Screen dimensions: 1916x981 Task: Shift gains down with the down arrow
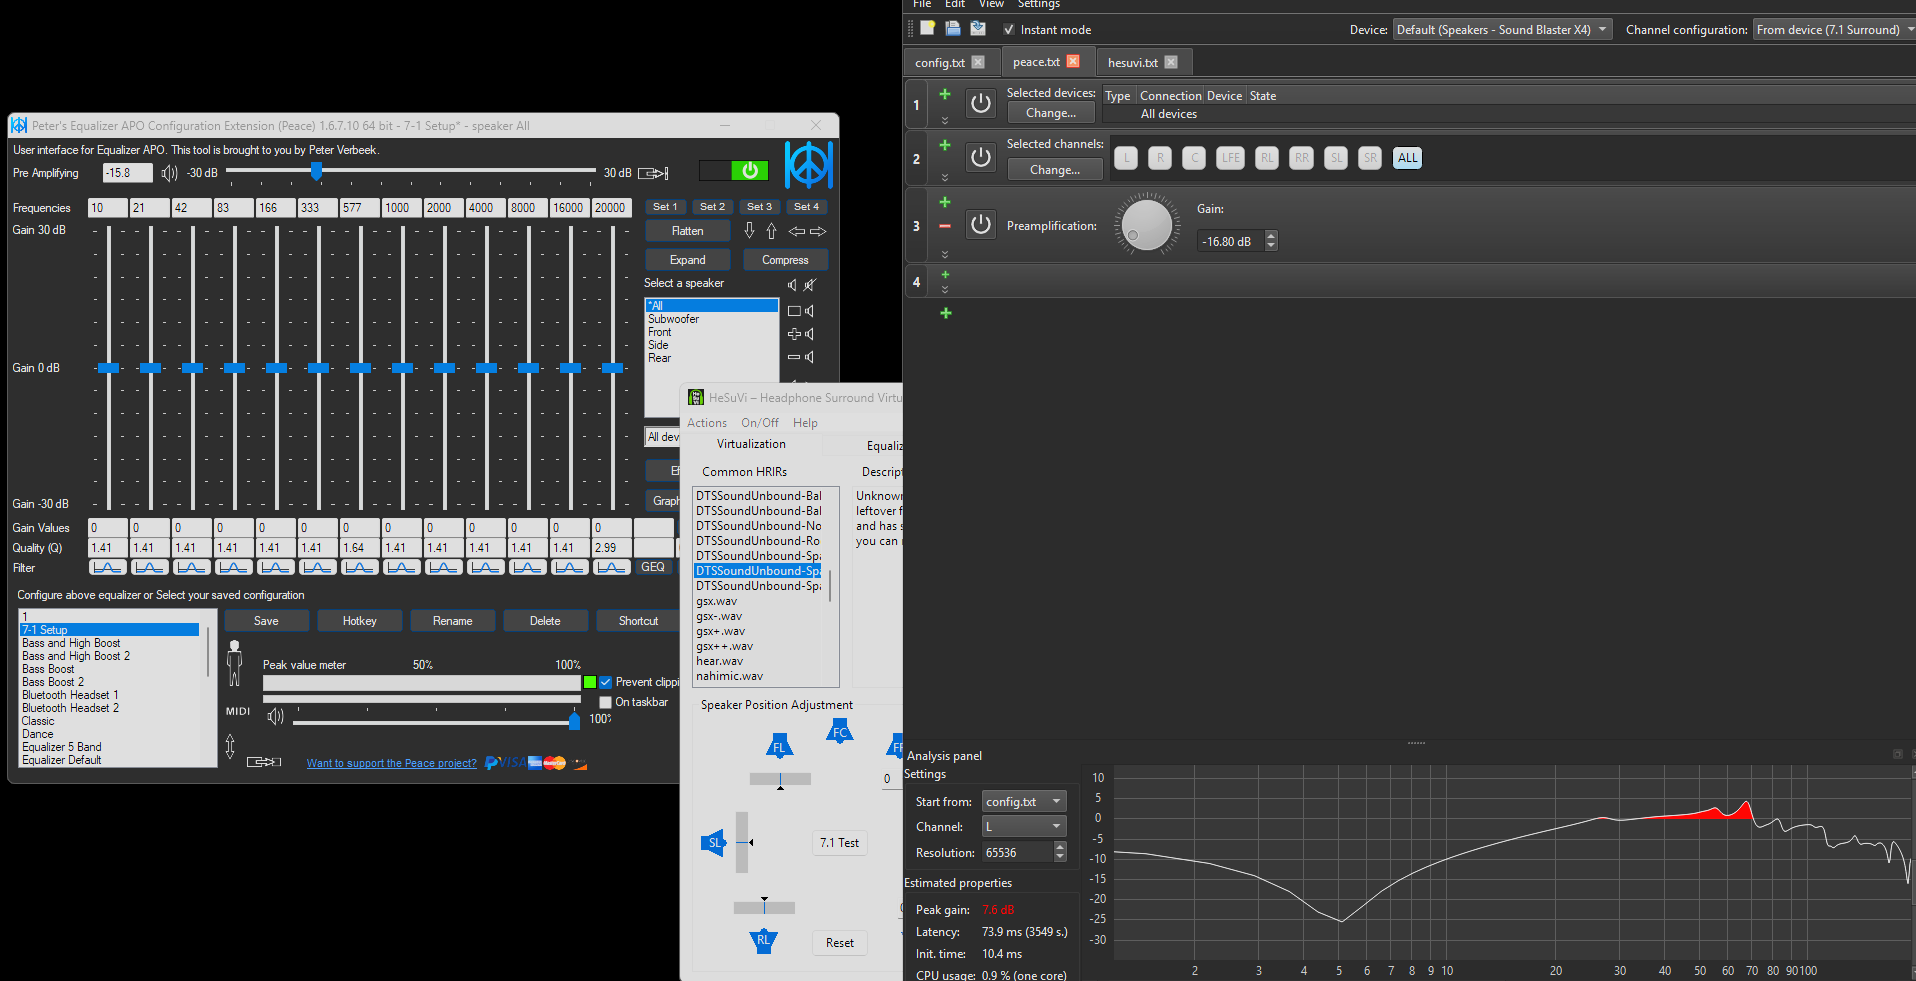point(749,231)
